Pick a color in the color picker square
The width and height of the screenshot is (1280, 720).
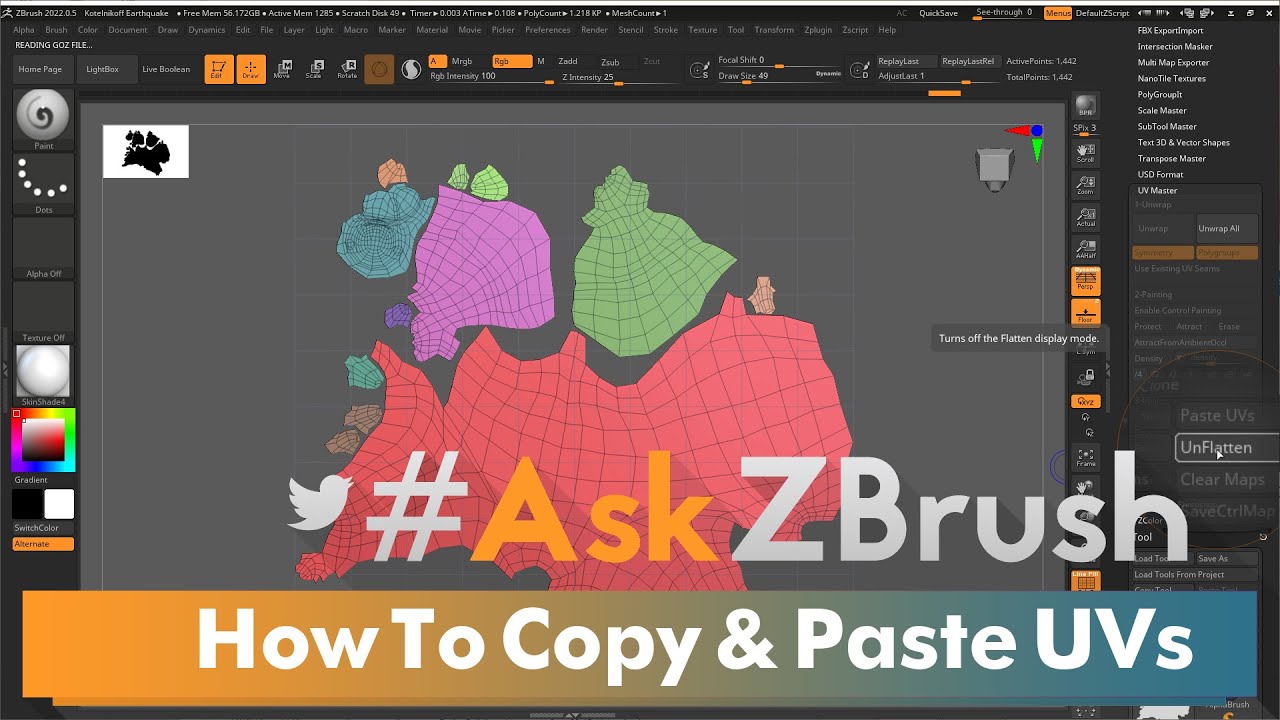43,440
